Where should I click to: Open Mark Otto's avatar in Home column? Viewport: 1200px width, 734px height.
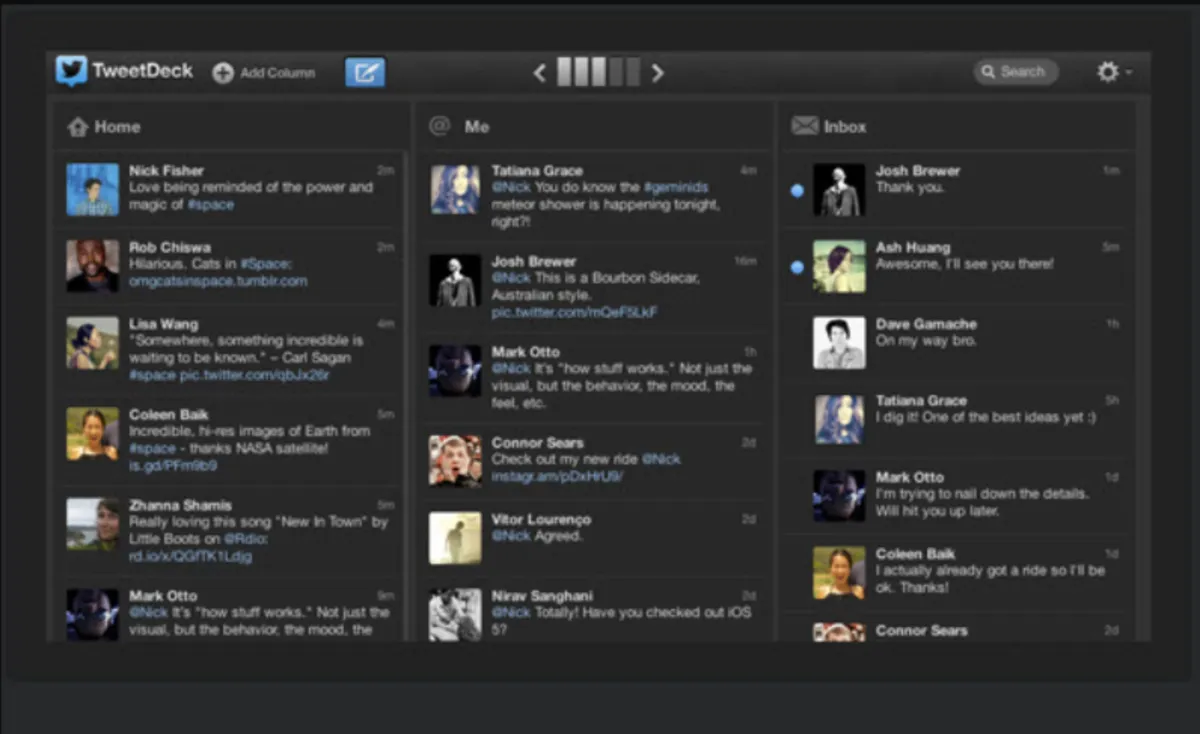coord(93,614)
